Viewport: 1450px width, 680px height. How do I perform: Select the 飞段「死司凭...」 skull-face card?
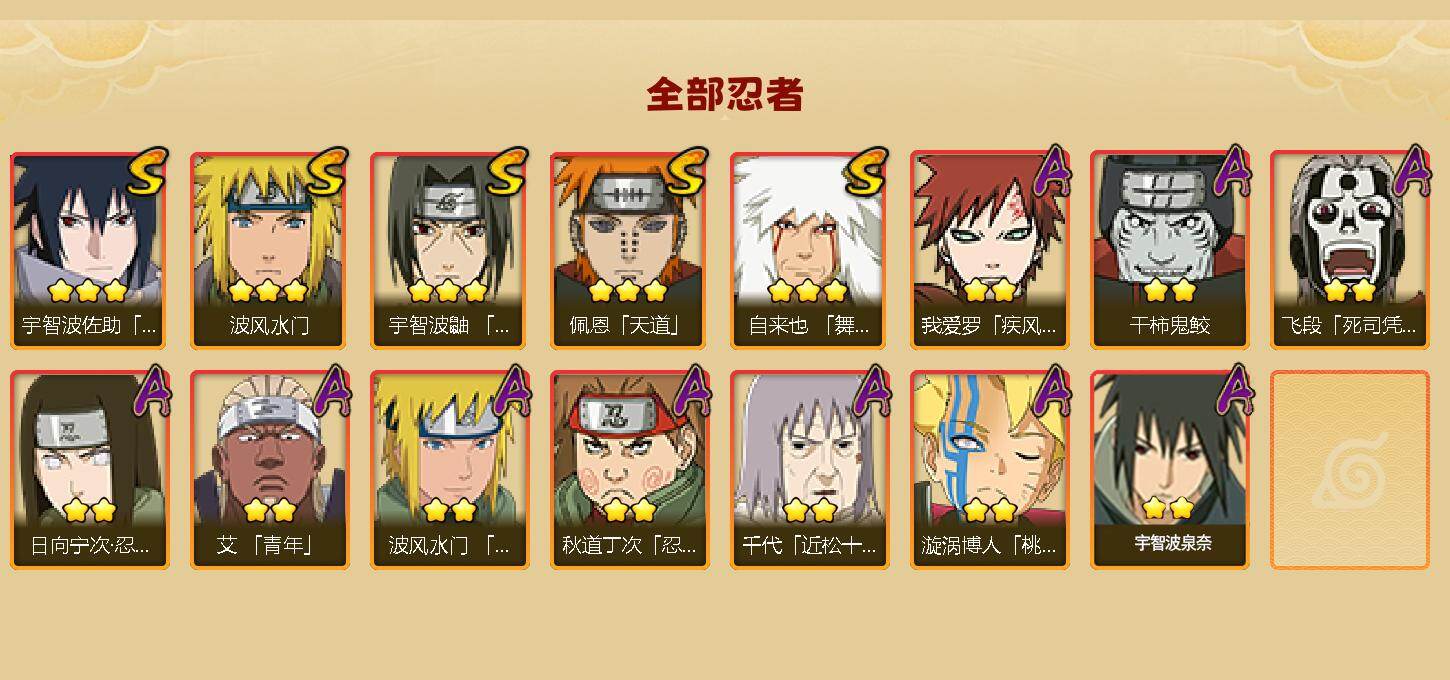coord(1349,250)
